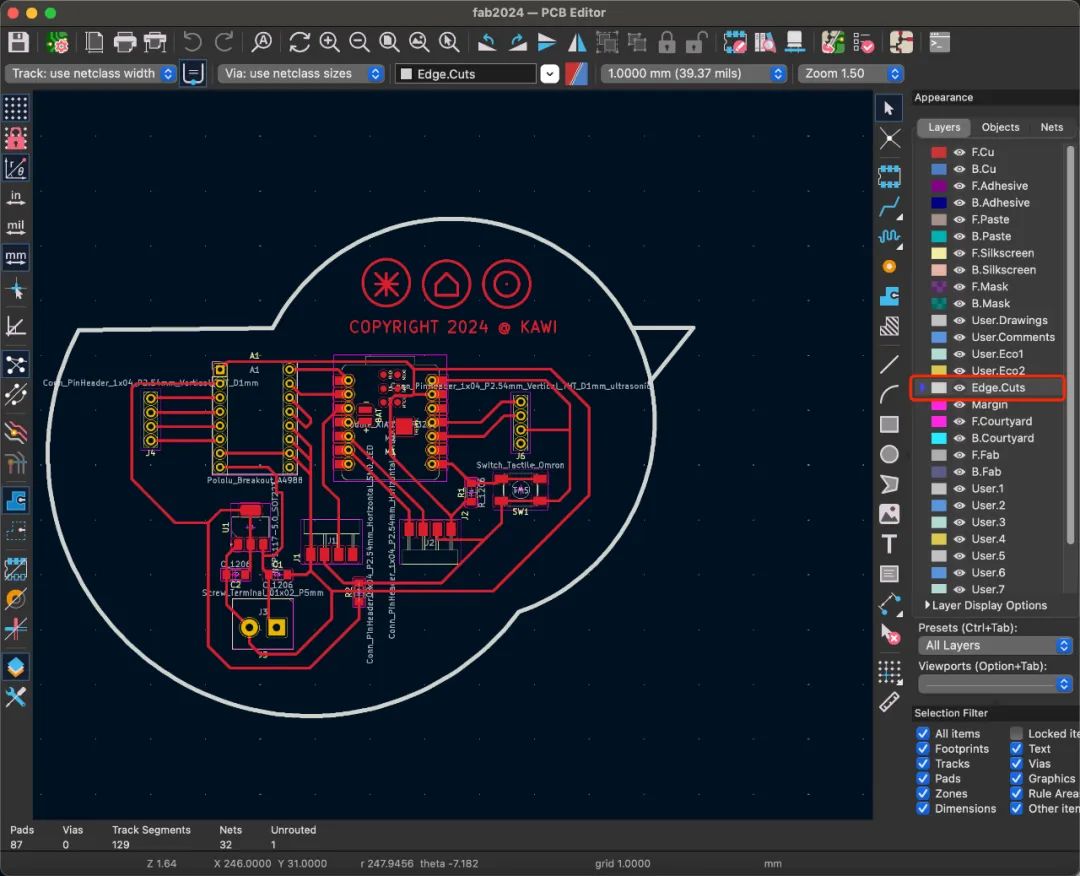Select the Draw Line tool
This screenshot has width=1080, height=876.
(889, 365)
